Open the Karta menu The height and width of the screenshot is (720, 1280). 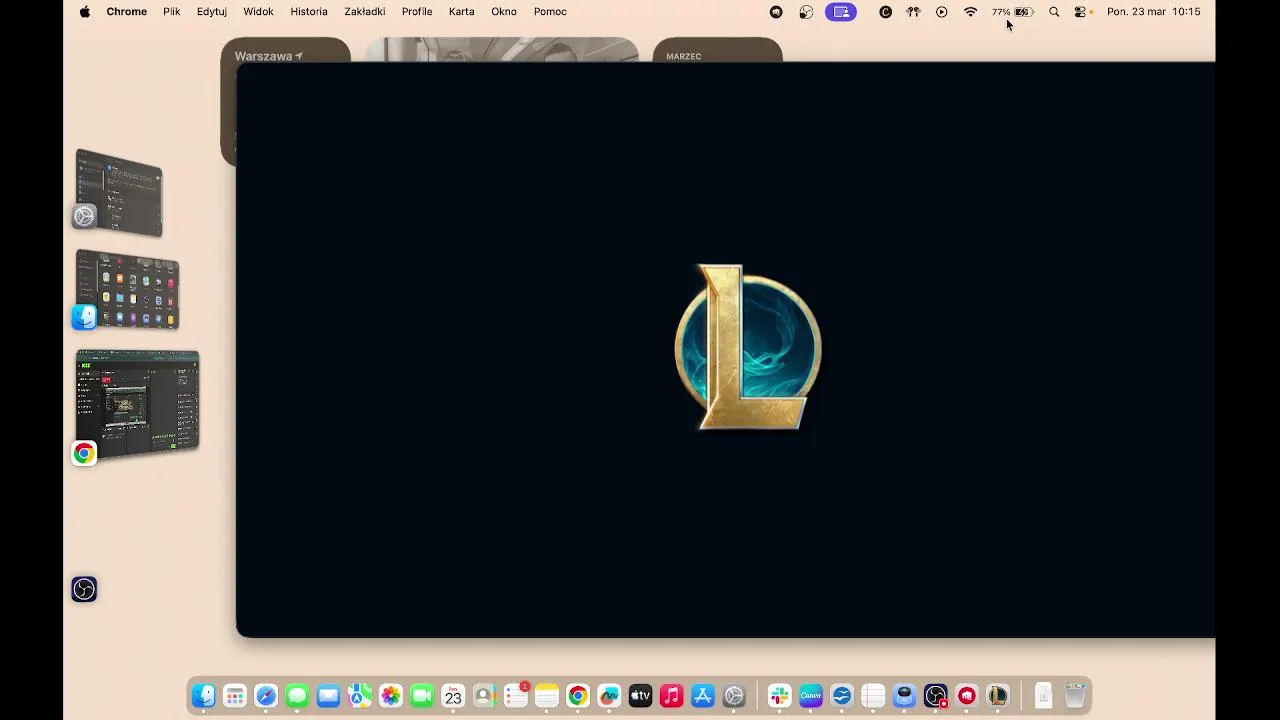(x=462, y=12)
